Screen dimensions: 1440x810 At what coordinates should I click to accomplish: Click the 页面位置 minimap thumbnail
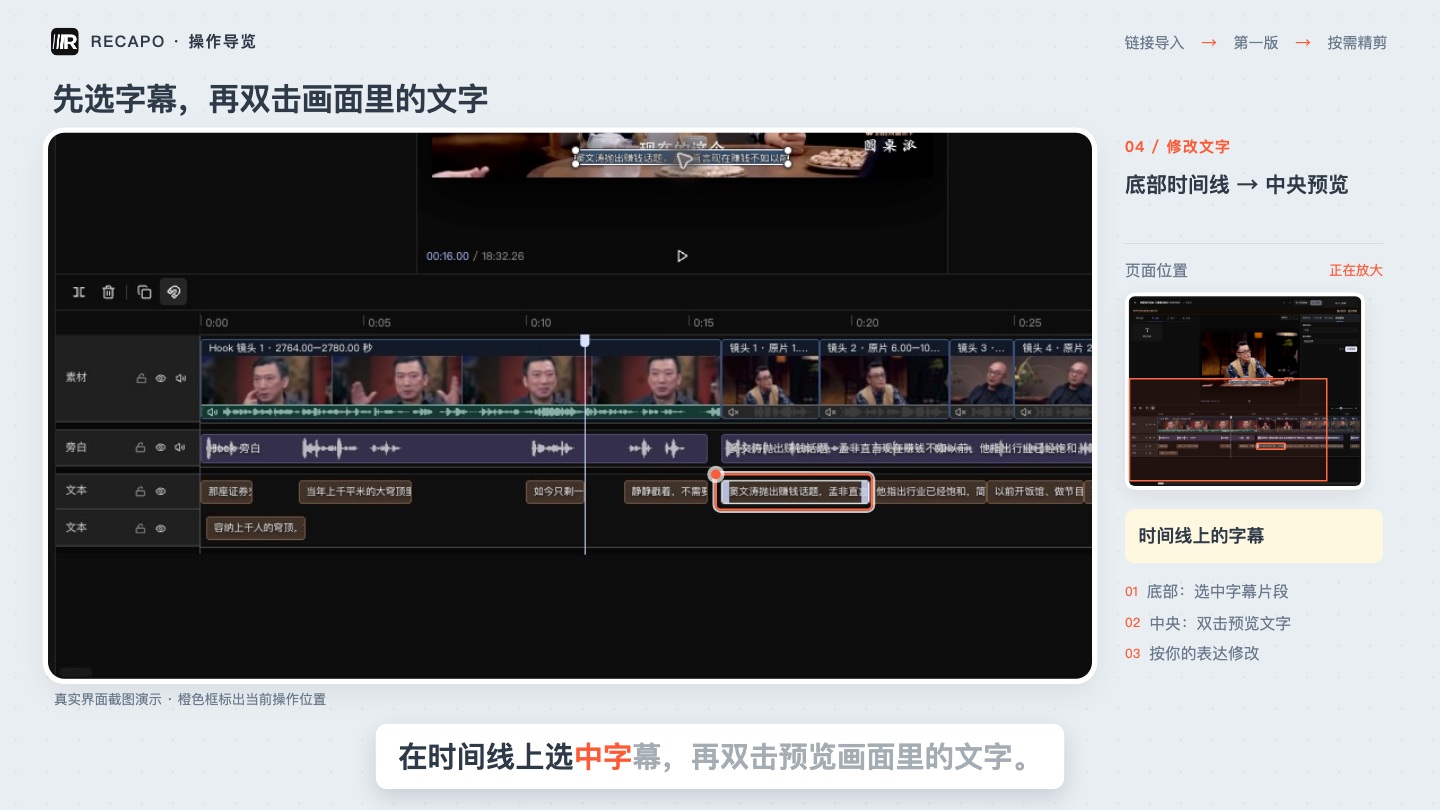click(1245, 391)
